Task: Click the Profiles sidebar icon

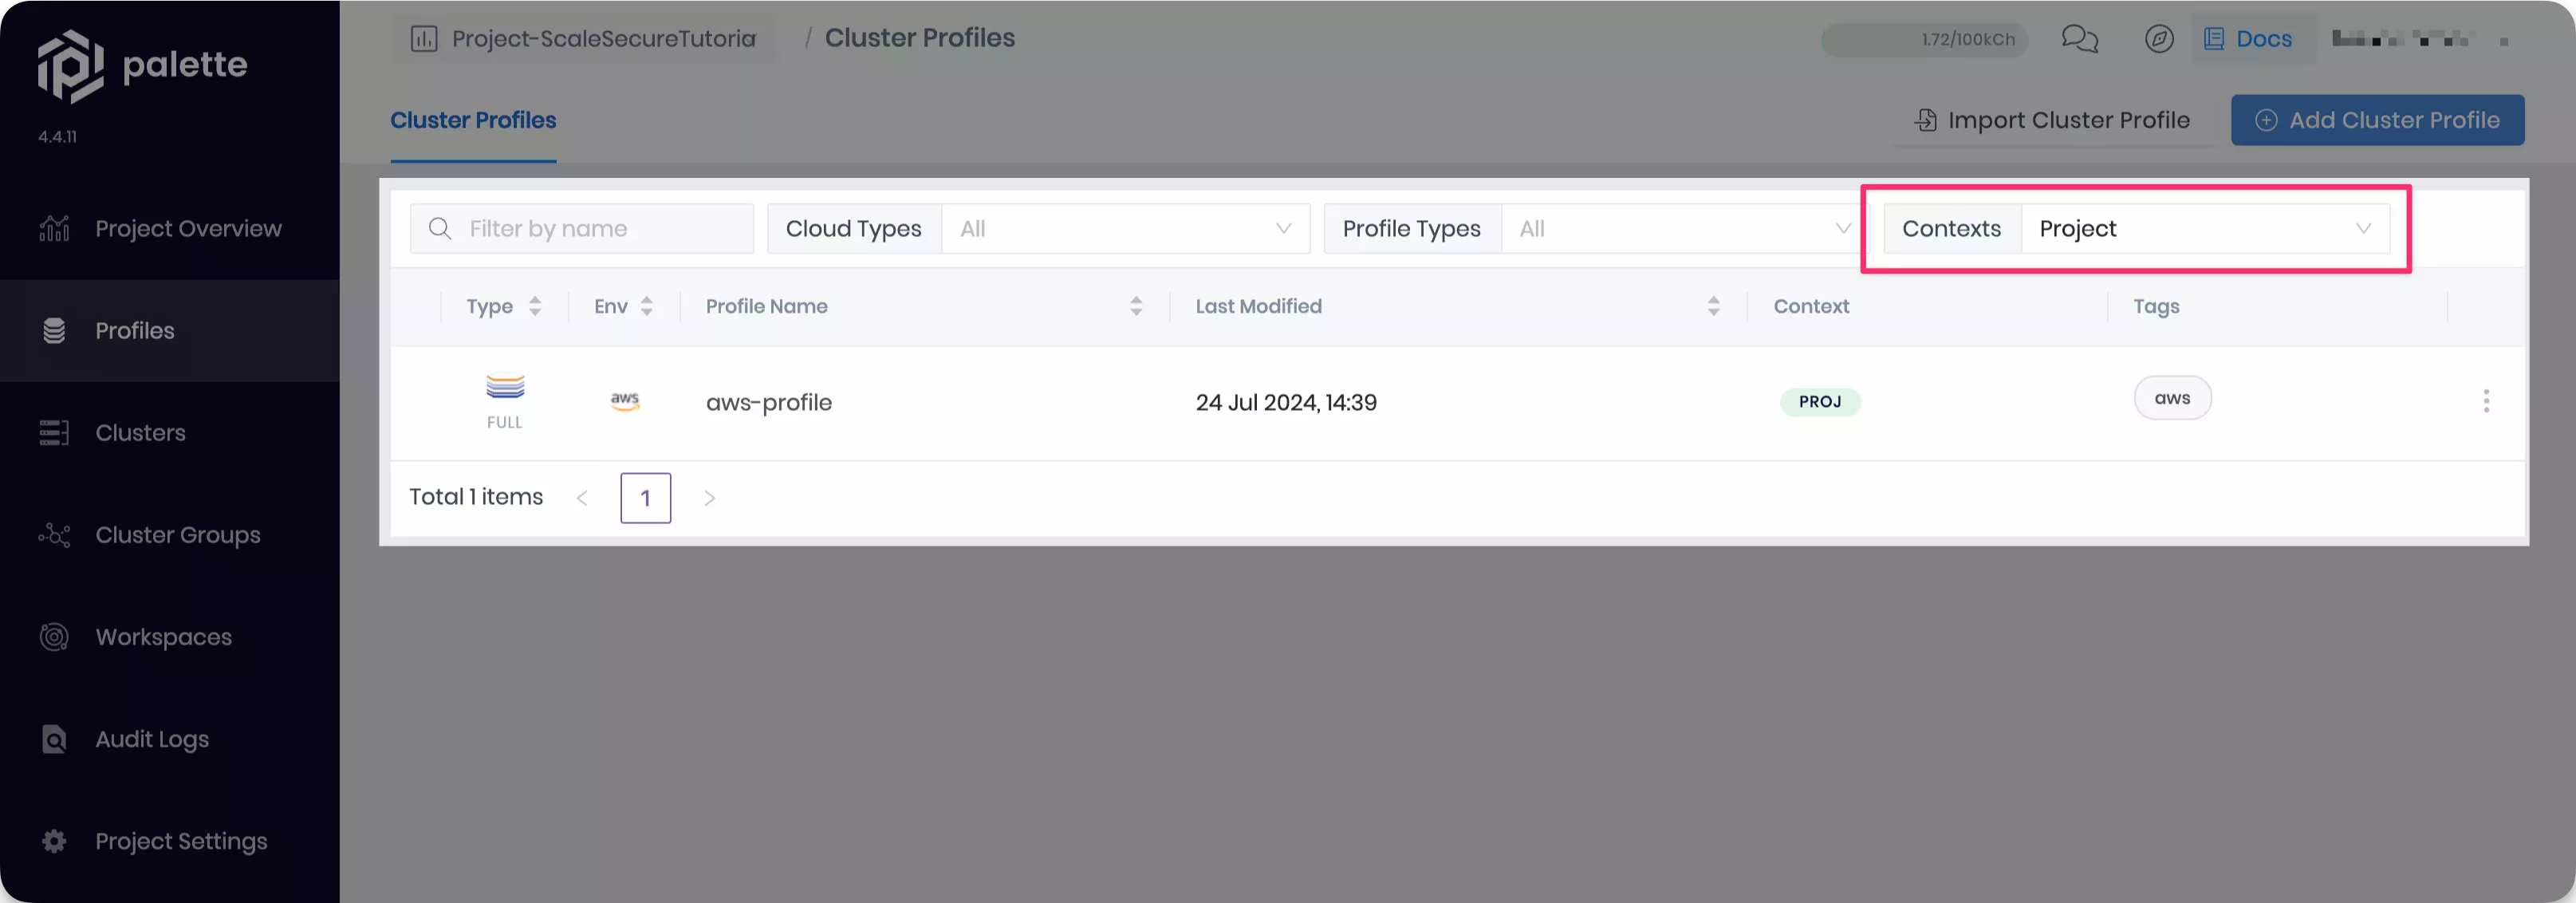Action: coord(57,330)
